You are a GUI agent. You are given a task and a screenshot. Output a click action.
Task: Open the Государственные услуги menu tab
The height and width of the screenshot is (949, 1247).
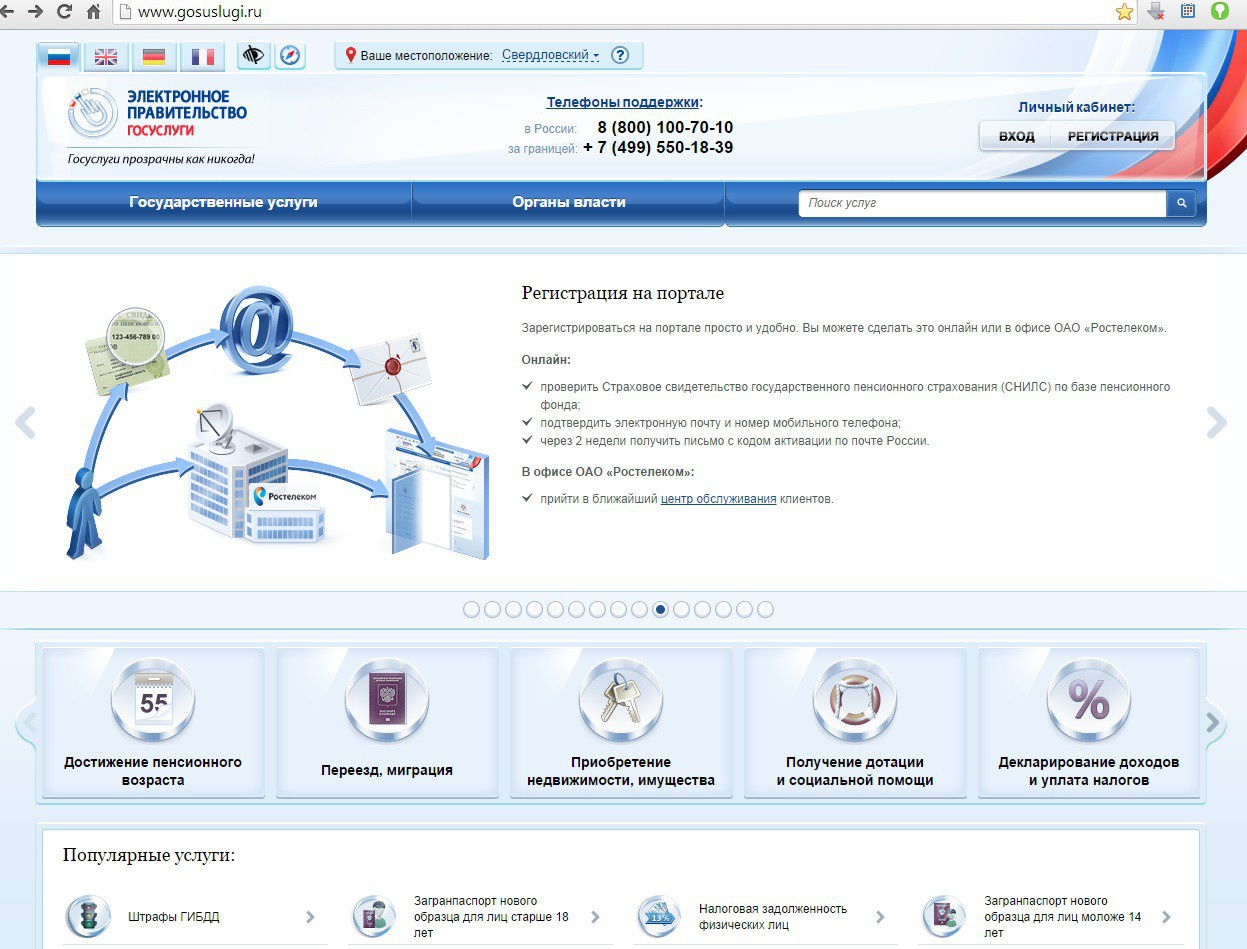click(223, 203)
